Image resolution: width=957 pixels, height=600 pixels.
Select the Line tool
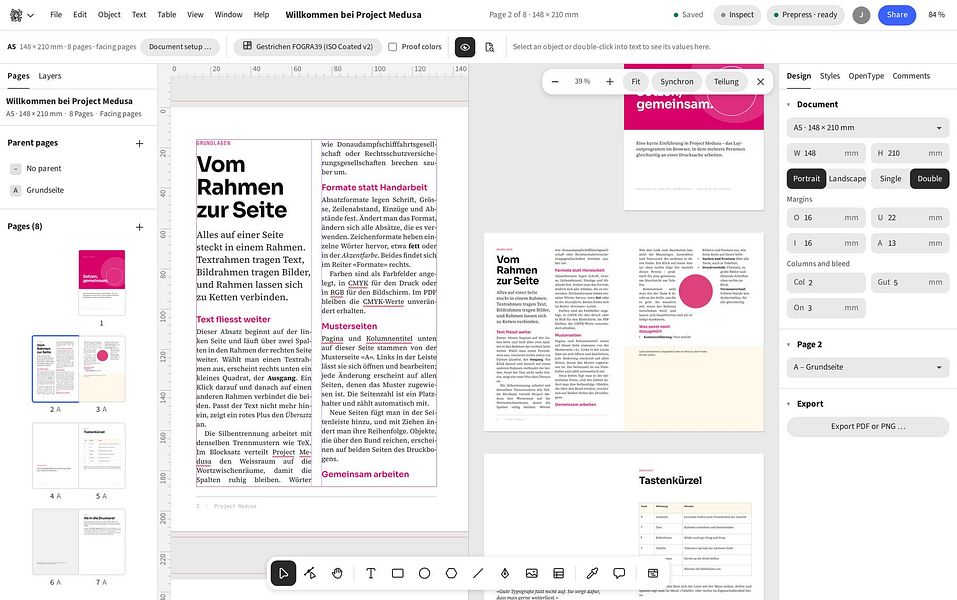(x=478, y=573)
